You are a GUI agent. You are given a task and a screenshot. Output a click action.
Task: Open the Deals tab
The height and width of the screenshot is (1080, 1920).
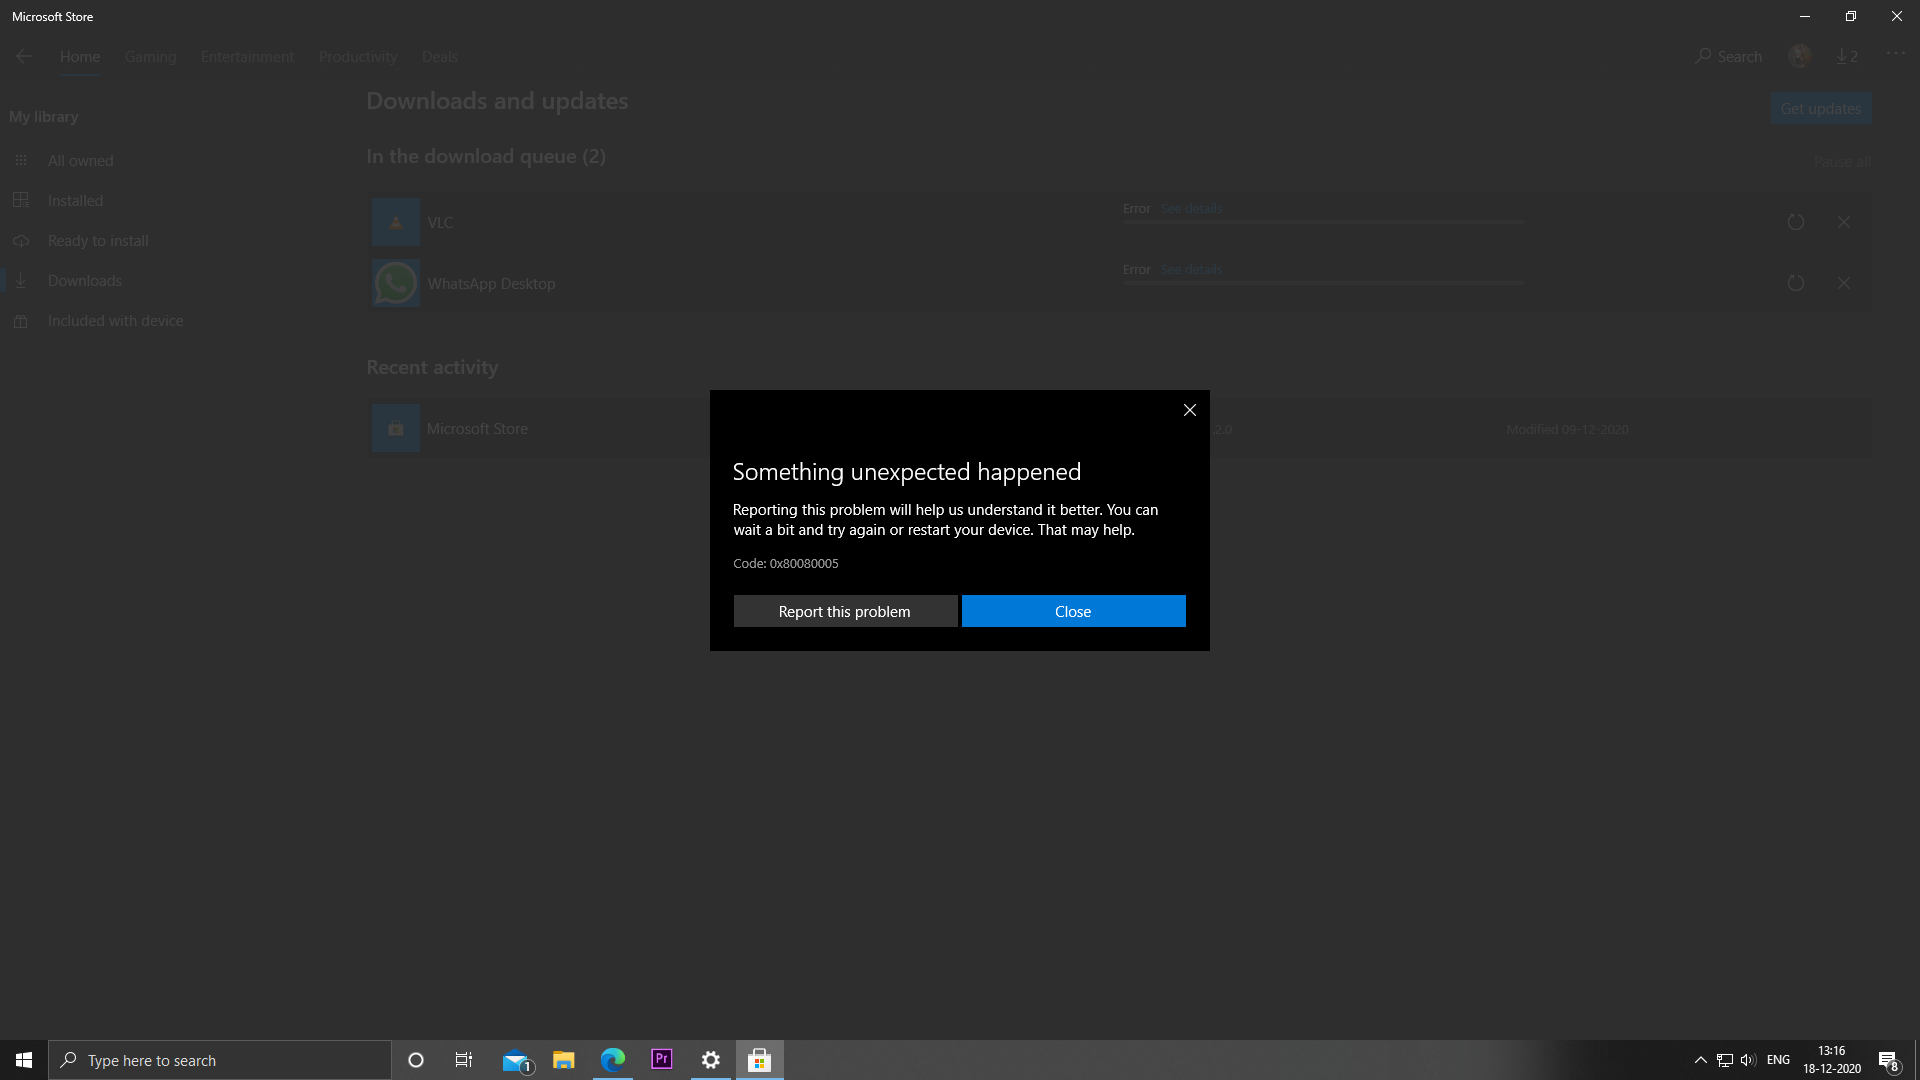[440, 56]
